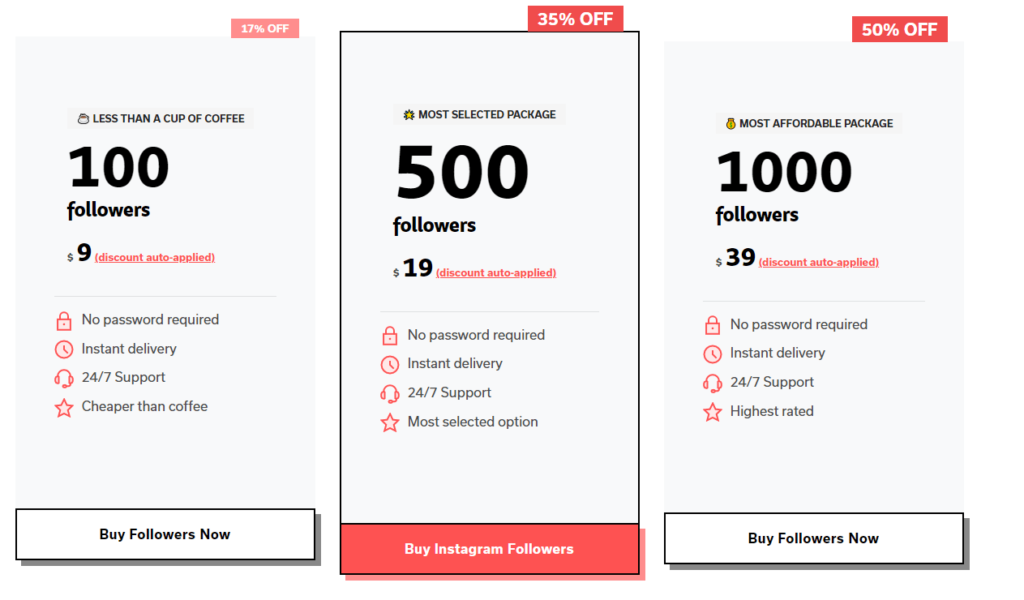Open discount auto-applied link for $19 plan
This screenshot has height=600, width=1024.
pos(496,273)
